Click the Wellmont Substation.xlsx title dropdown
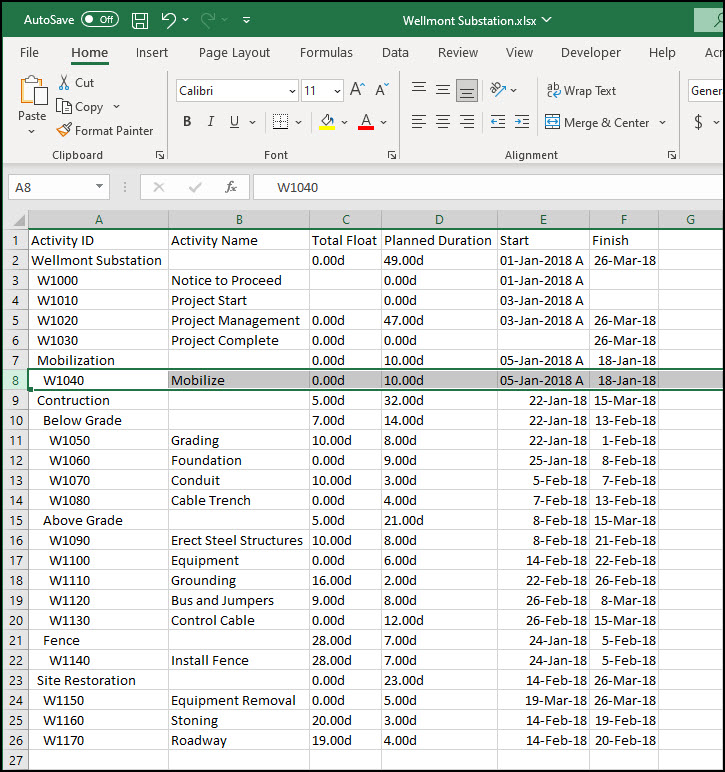Viewport: 725px width, 772px height. click(x=546, y=20)
